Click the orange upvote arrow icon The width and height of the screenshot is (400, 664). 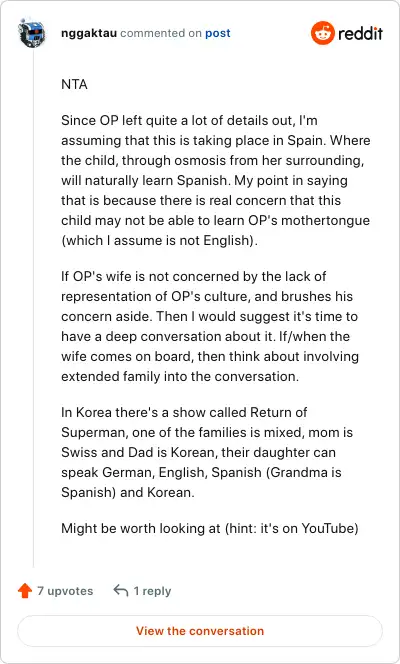coord(25,591)
